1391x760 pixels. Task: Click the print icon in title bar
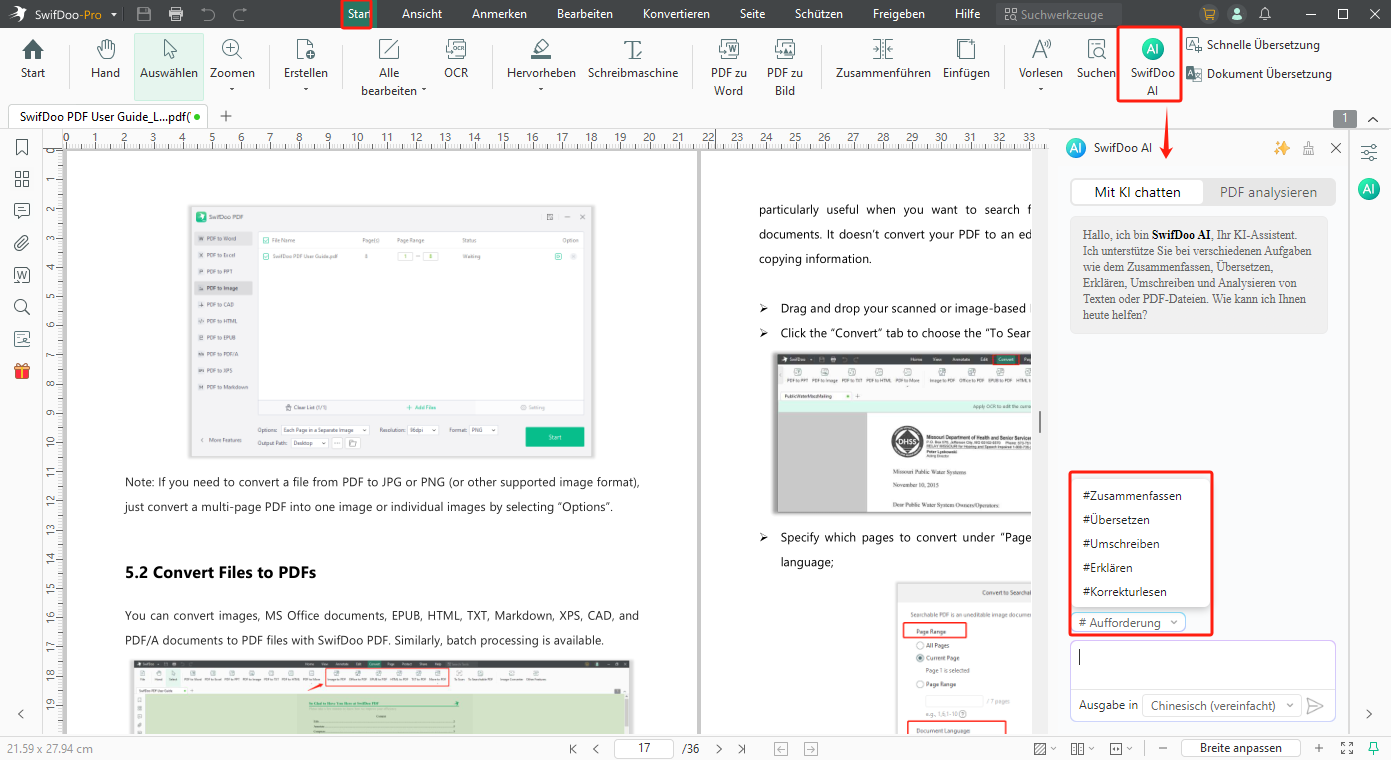[176, 14]
